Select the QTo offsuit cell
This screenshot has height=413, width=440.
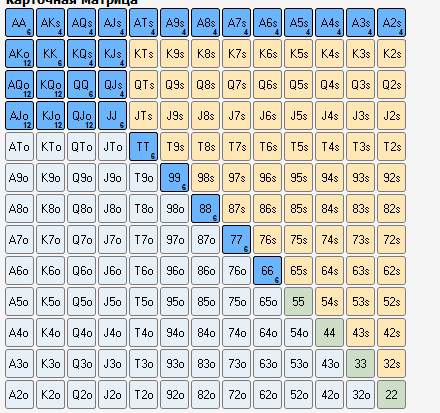pos(81,147)
